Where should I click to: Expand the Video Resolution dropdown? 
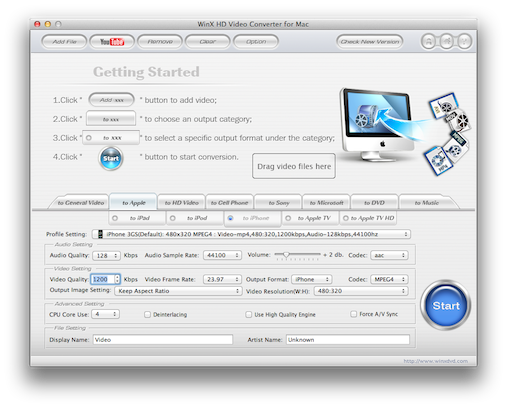point(361,291)
